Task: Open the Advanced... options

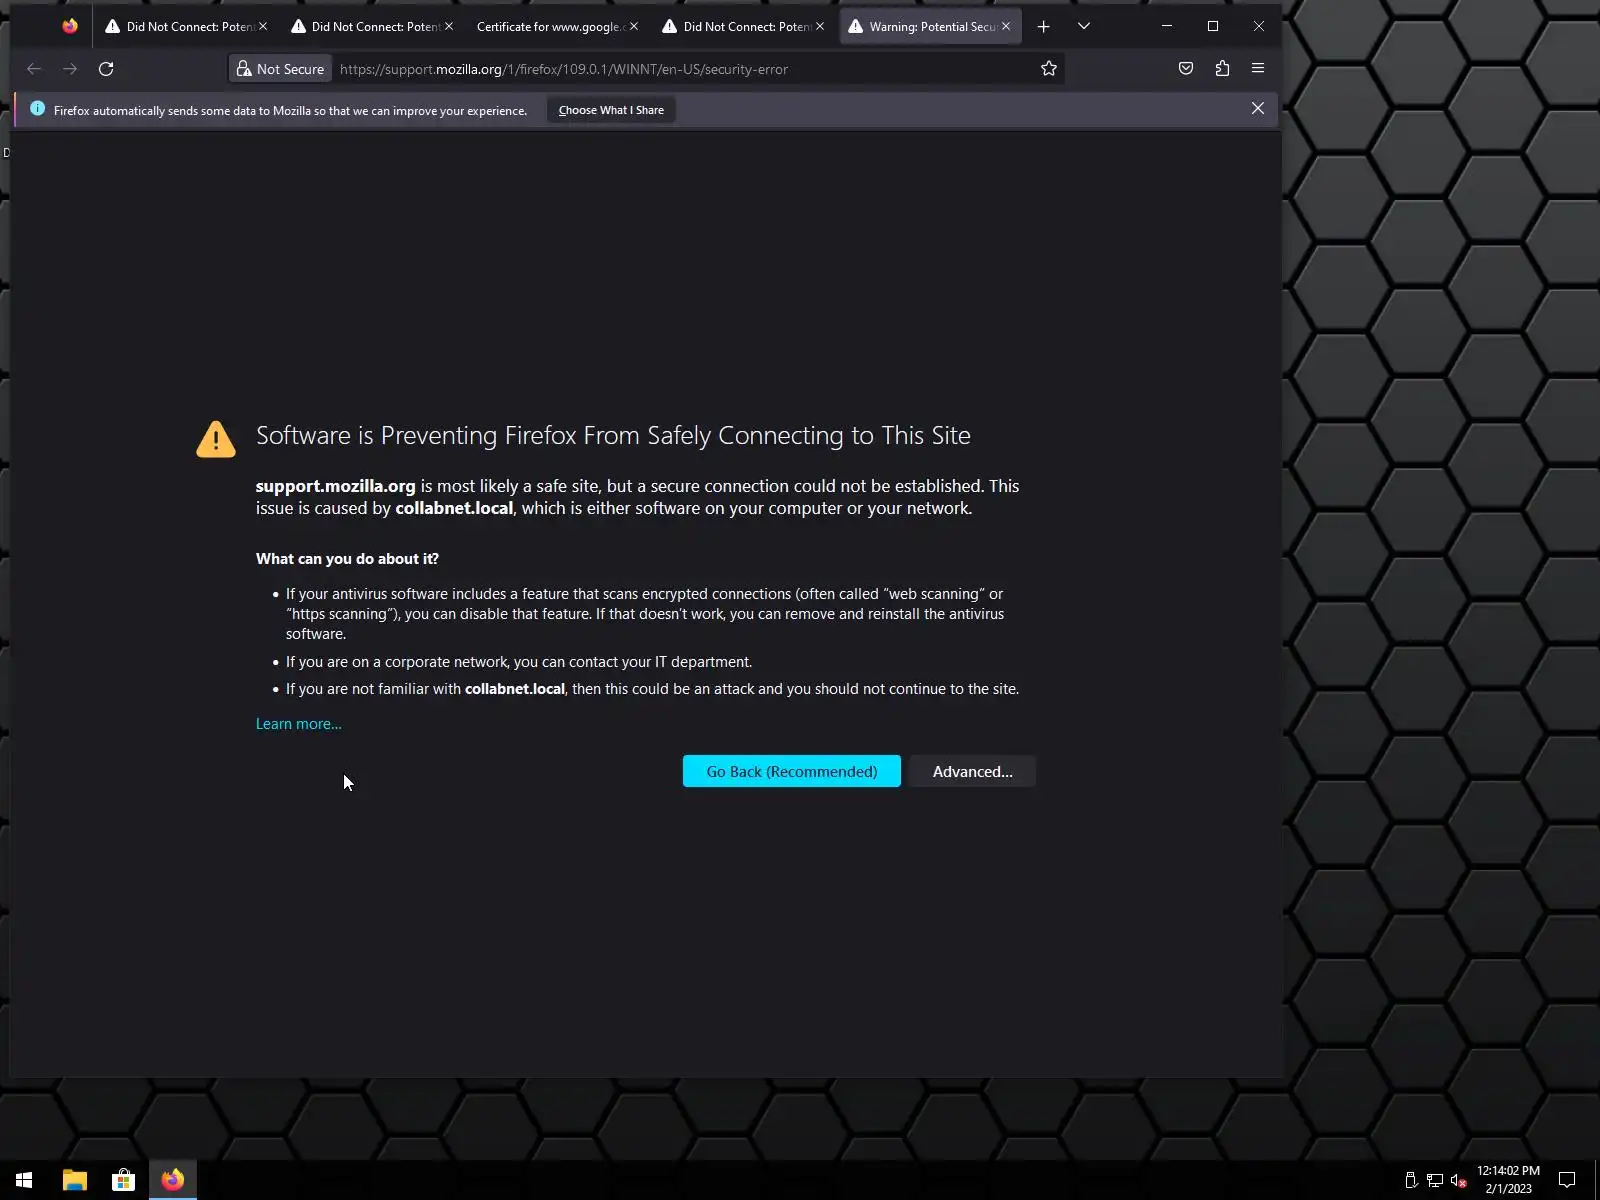Action: point(972,771)
